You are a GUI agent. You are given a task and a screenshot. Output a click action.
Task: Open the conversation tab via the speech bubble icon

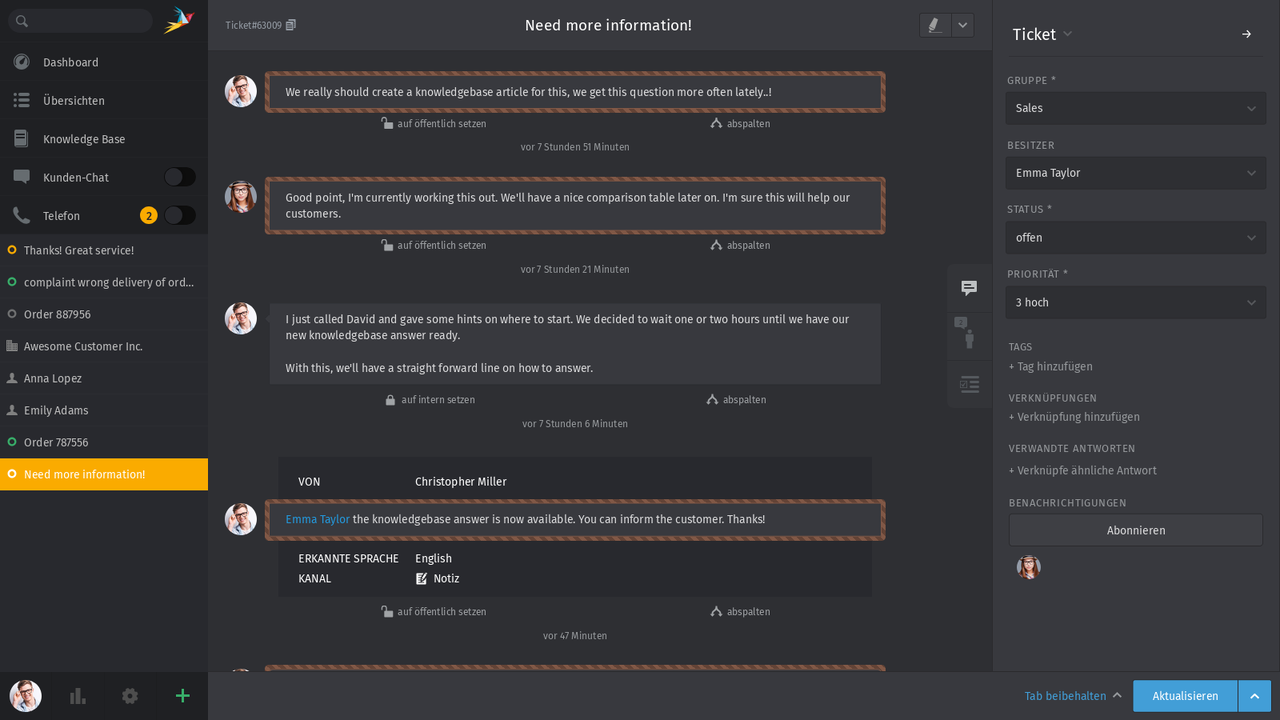click(968, 288)
